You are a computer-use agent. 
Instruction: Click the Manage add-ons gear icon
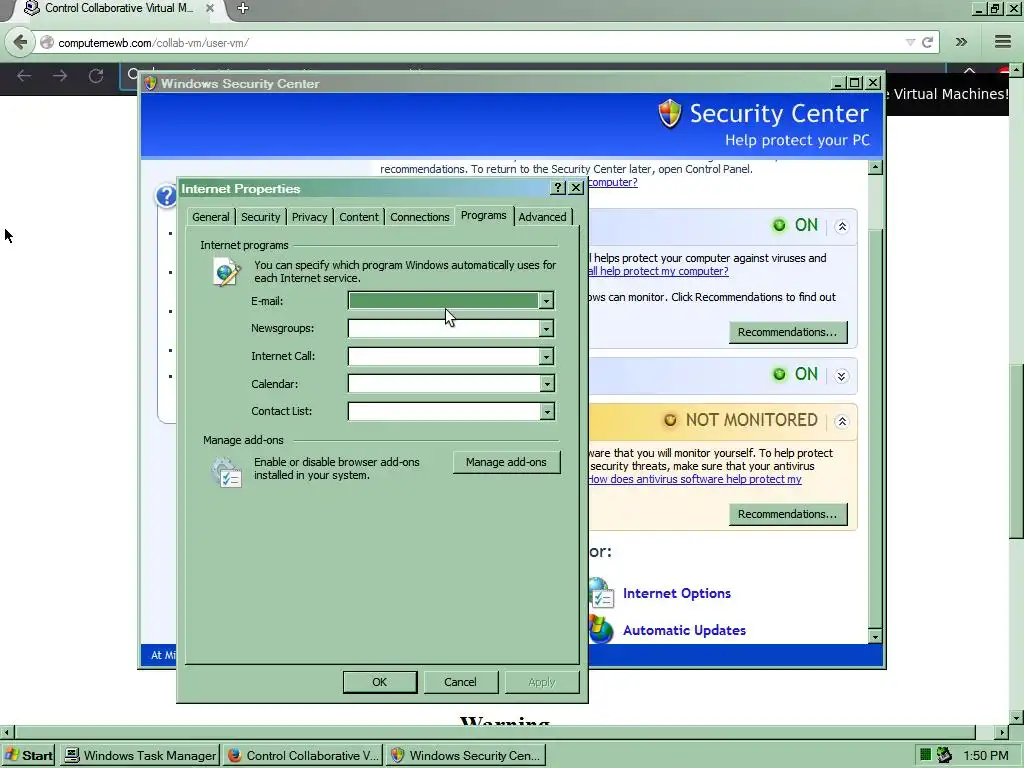[226, 472]
